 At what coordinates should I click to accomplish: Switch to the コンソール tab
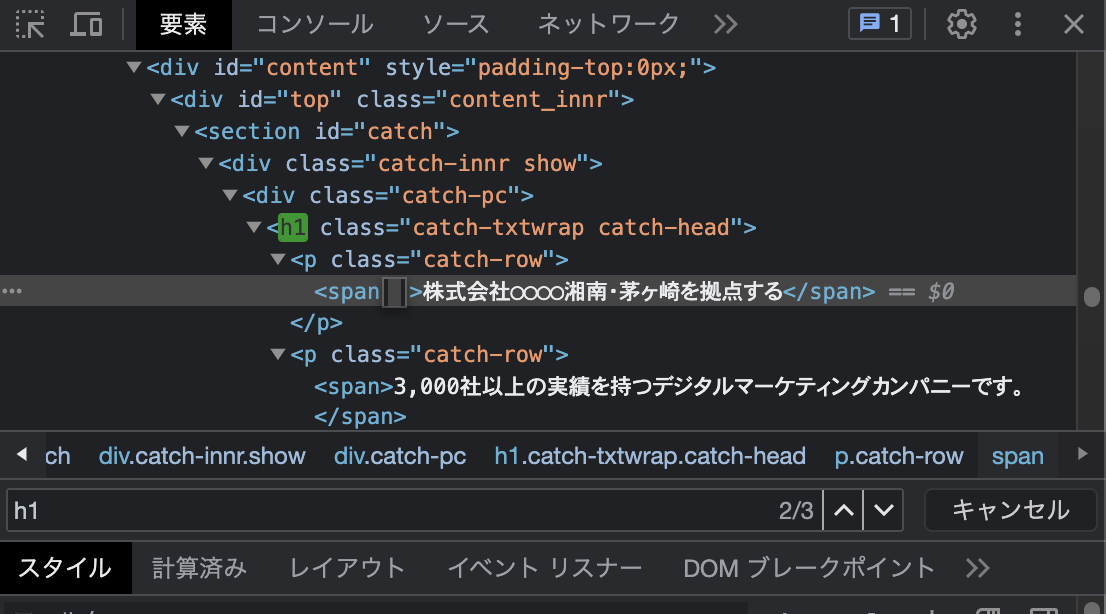[313, 24]
